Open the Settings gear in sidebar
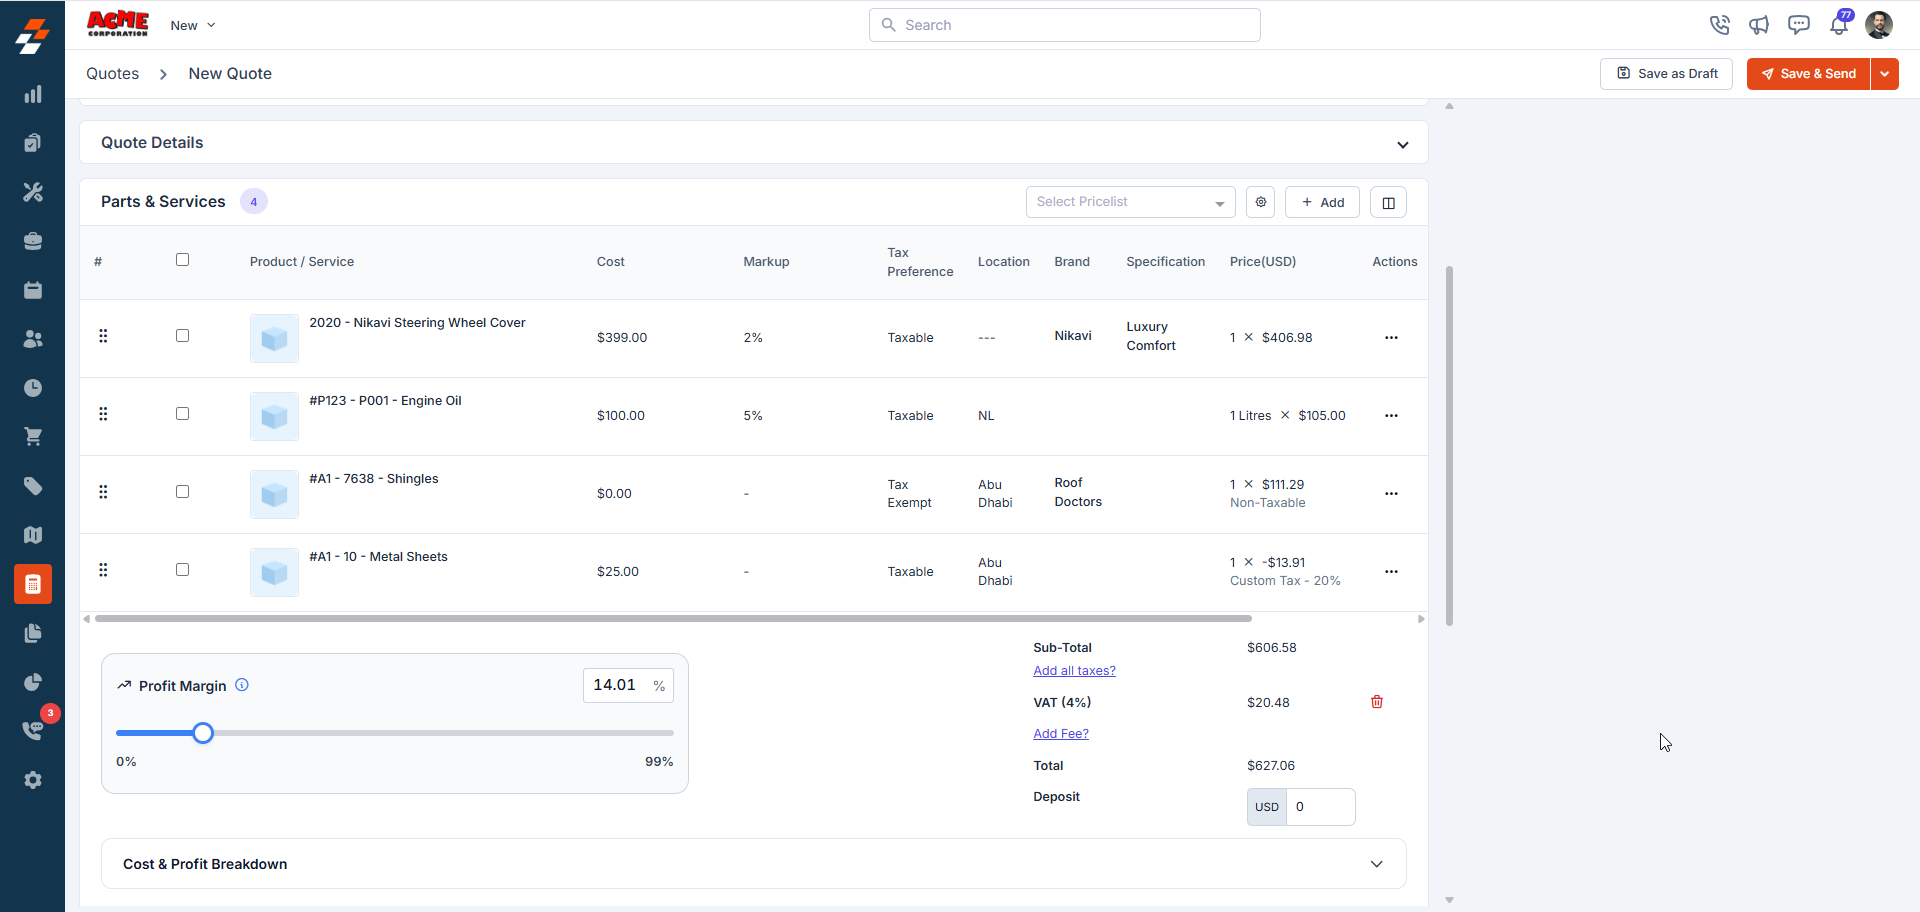The height and width of the screenshot is (912, 1920). [x=33, y=780]
